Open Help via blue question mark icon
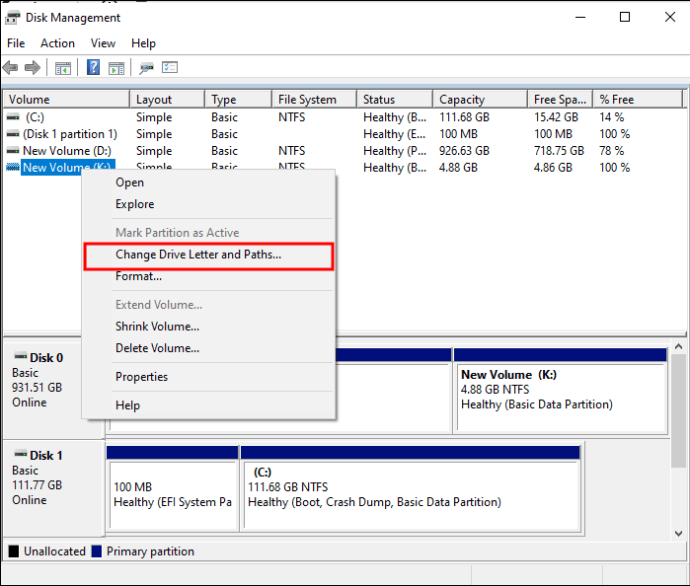 (93, 68)
